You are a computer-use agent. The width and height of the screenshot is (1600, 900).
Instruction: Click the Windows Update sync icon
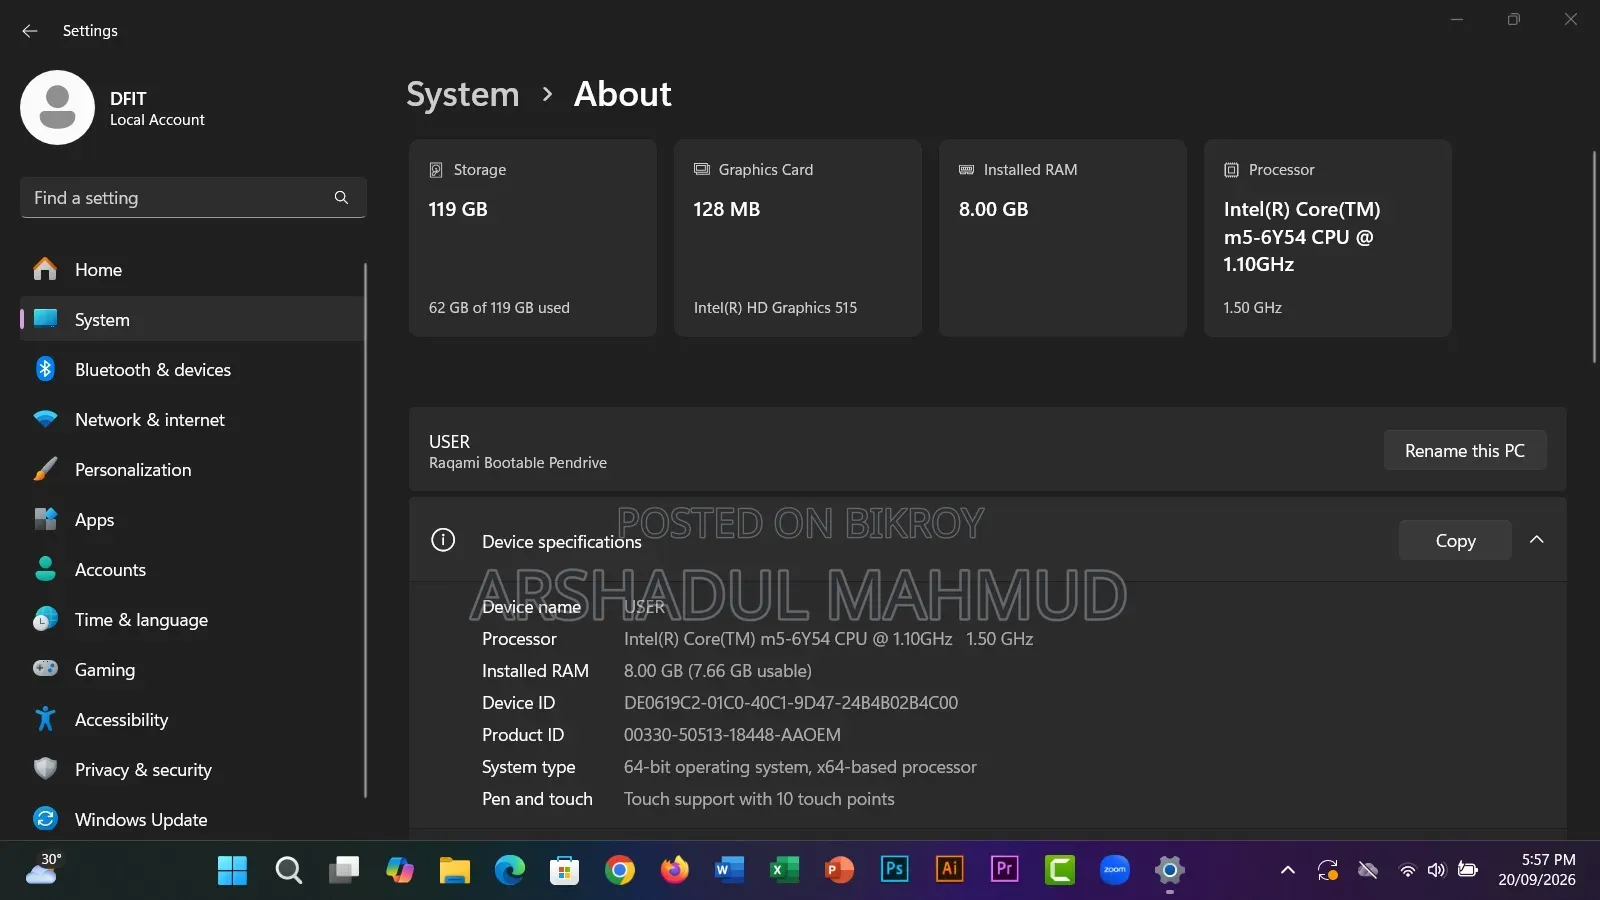[45, 818]
